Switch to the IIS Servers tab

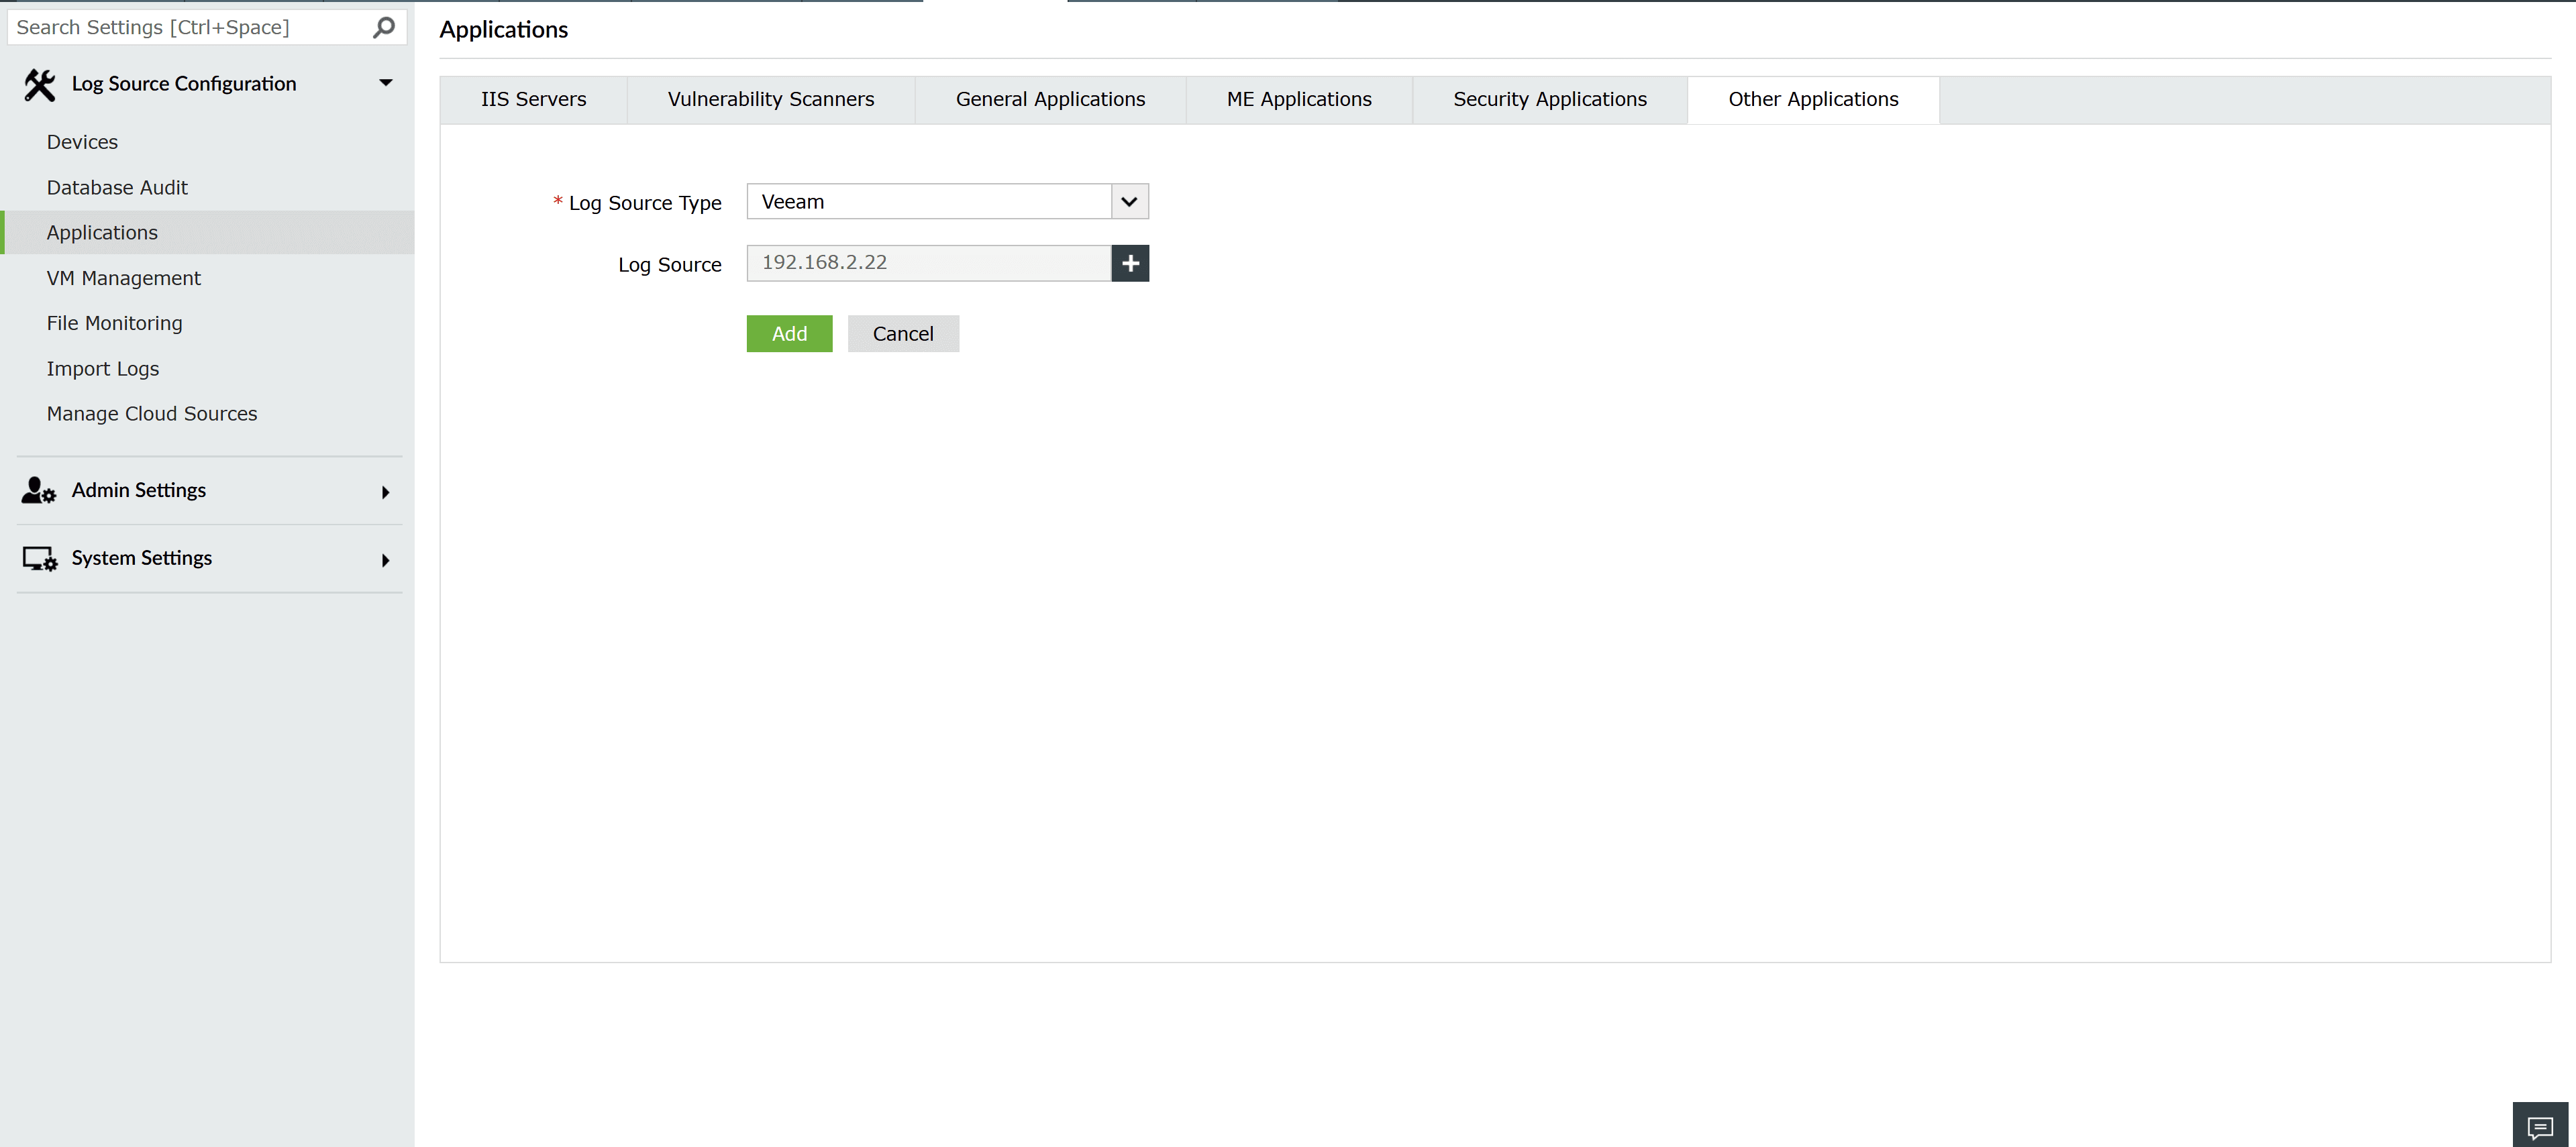pos(533,99)
